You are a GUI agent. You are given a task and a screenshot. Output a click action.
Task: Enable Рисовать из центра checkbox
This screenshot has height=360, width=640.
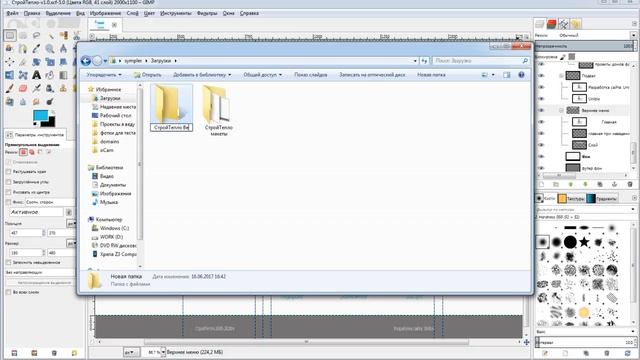(x=8, y=192)
